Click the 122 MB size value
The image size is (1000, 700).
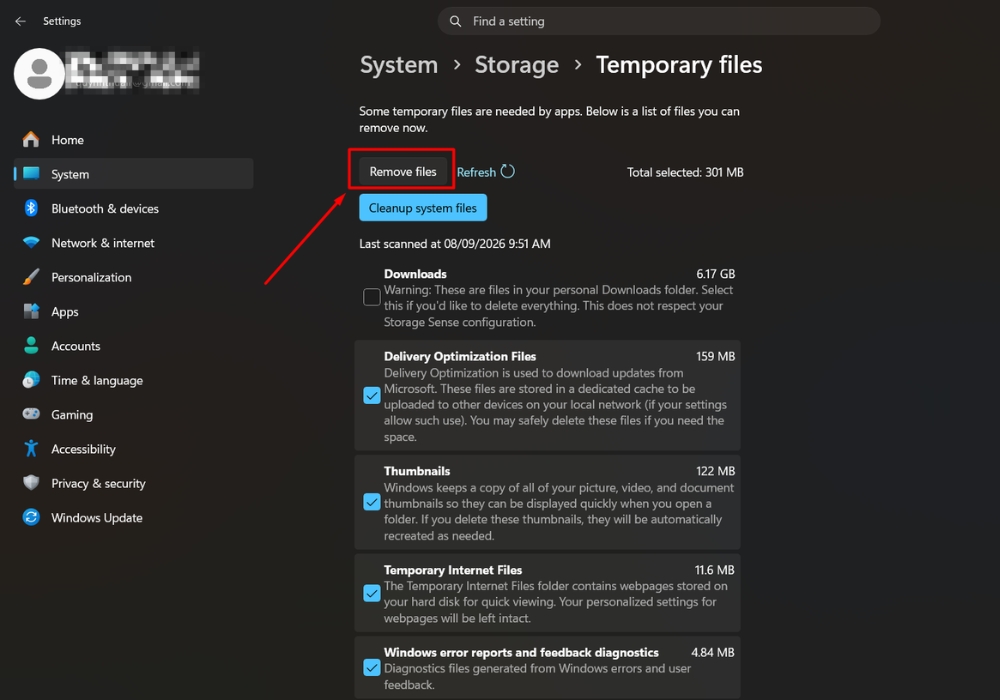(716, 471)
